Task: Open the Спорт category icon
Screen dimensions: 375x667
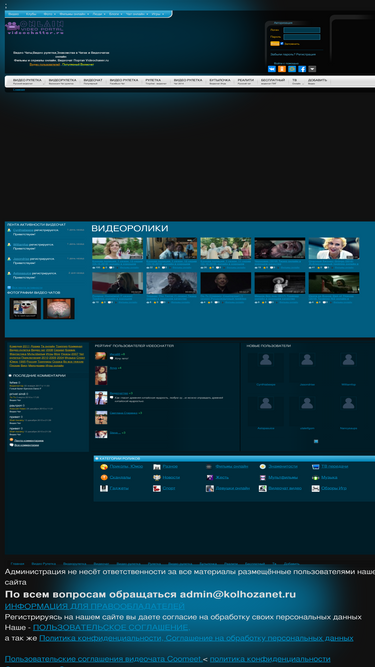Action: pyautogui.click(x=157, y=488)
